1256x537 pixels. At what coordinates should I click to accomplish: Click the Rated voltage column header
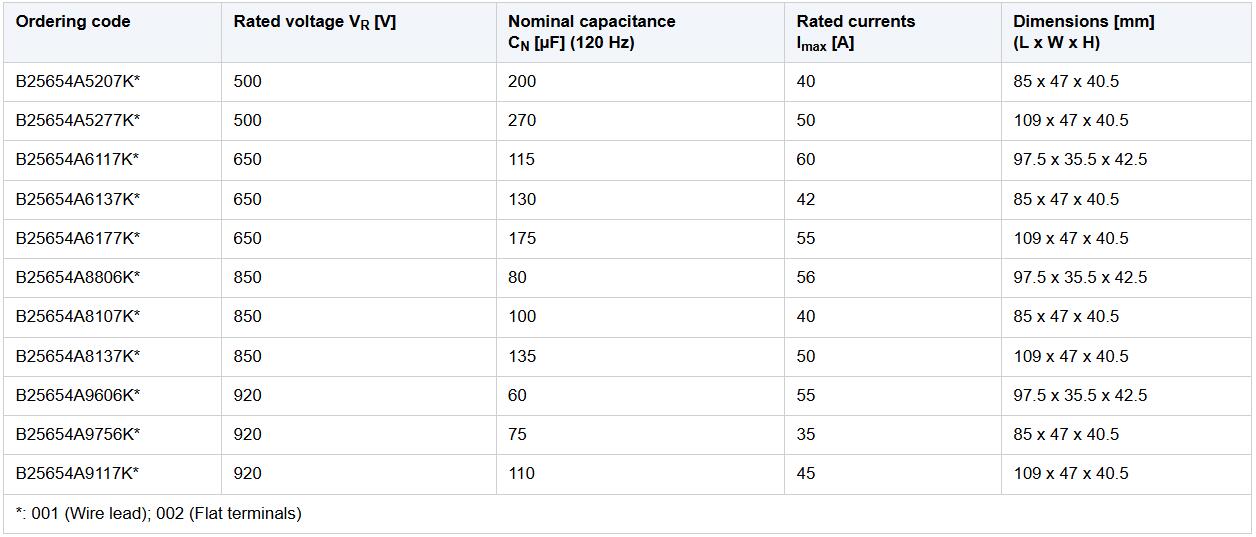tap(315, 22)
